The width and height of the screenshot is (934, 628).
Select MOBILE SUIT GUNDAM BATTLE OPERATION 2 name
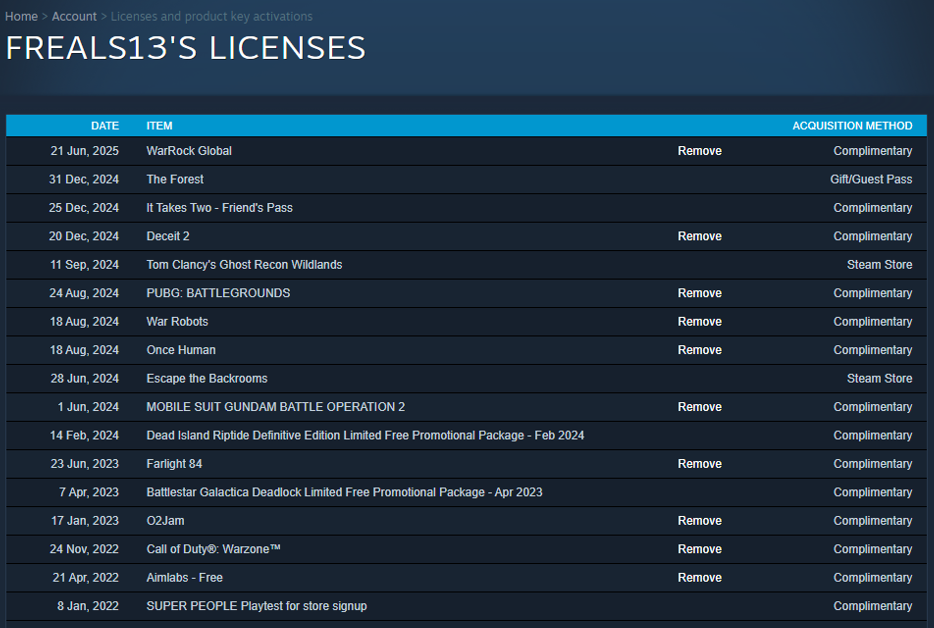[275, 407]
